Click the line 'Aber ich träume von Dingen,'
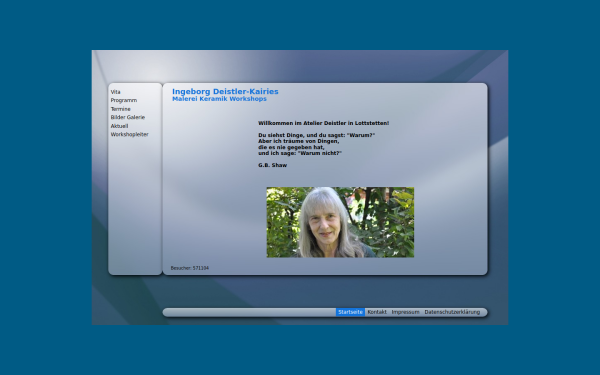This screenshot has width=600, height=375. click(x=298, y=141)
